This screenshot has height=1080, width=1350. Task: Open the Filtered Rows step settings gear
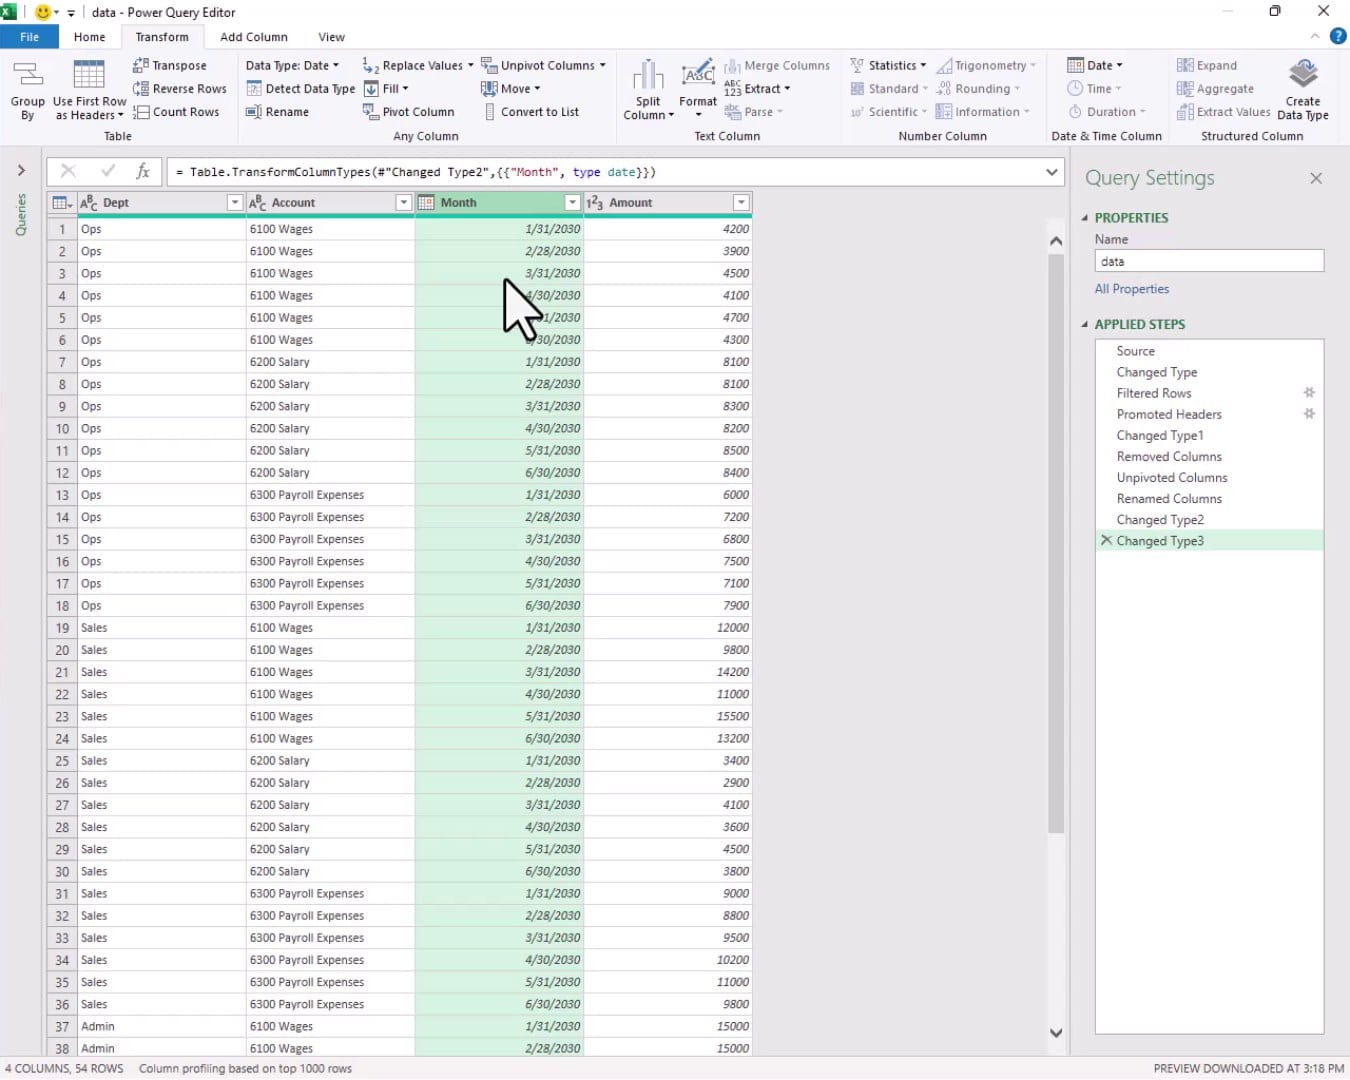(x=1309, y=393)
